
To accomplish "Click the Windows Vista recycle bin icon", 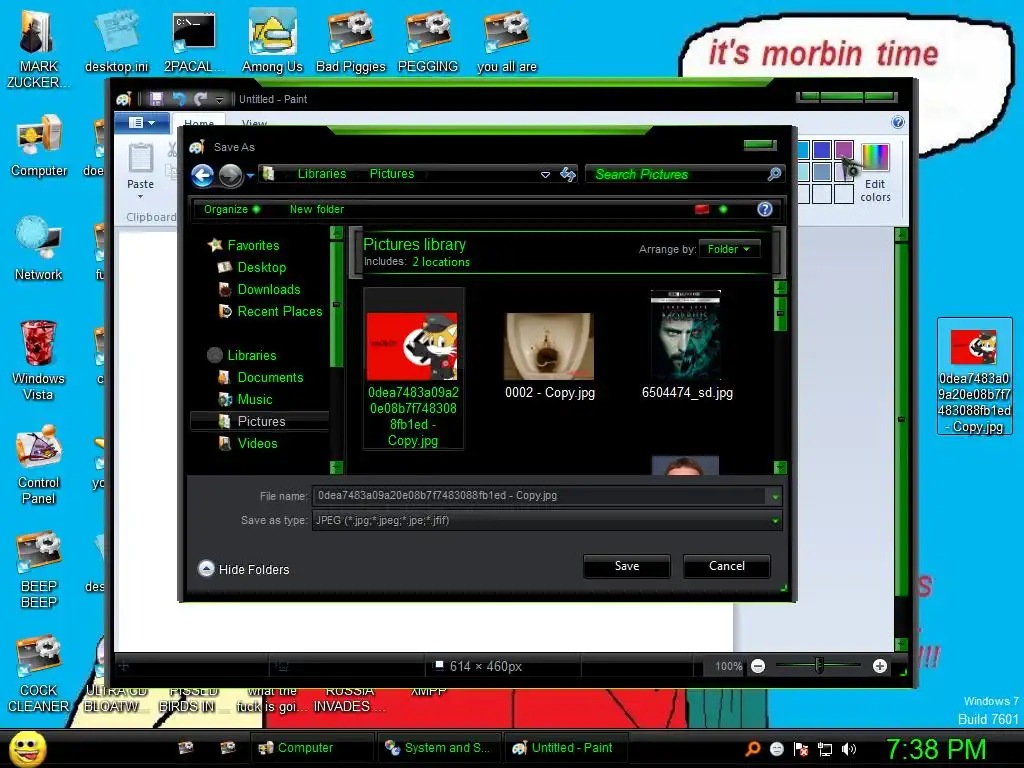I will (x=39, y=360).
